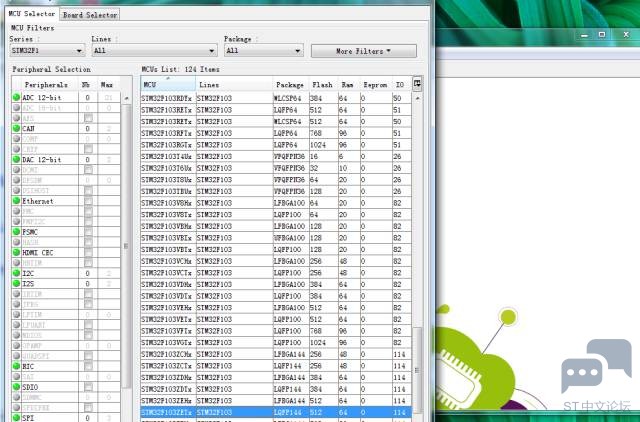Click the green dot for RTC
The image size is (640, 422).
pos(16,366)
